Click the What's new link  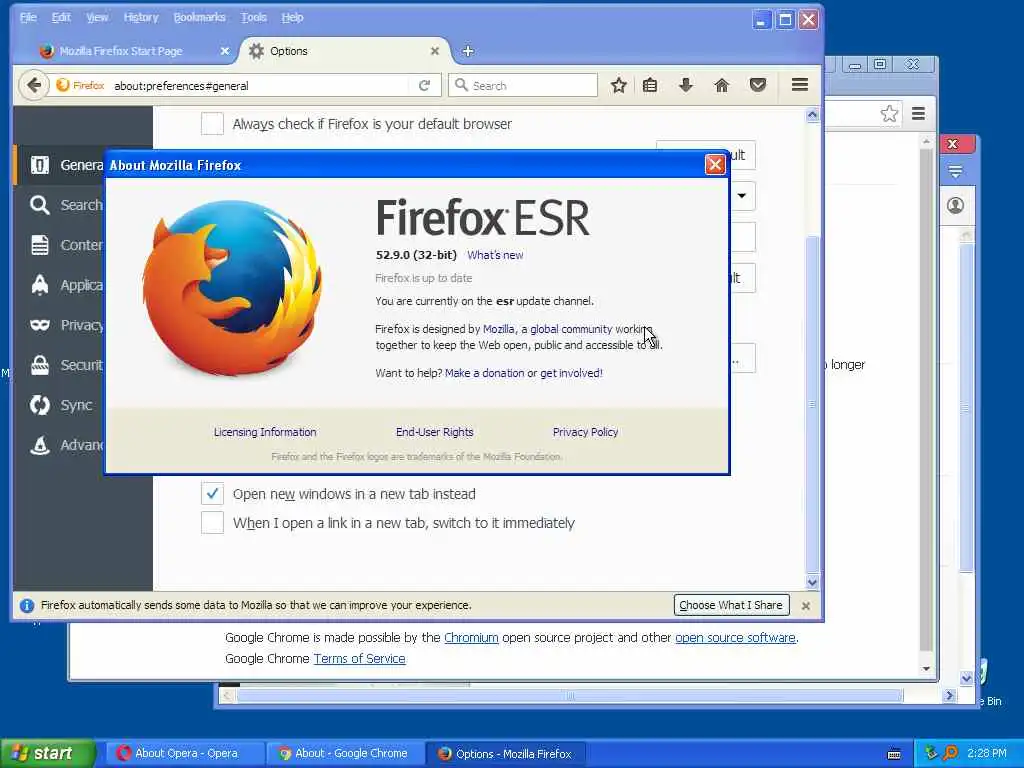pyautogui.click(x=495, y=255)
